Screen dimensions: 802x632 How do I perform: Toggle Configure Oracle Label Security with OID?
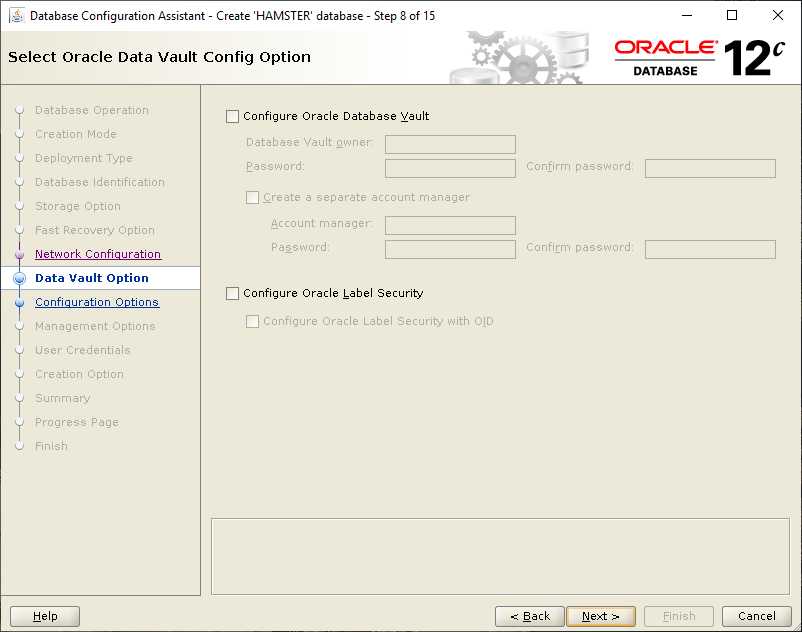point(252,321)
